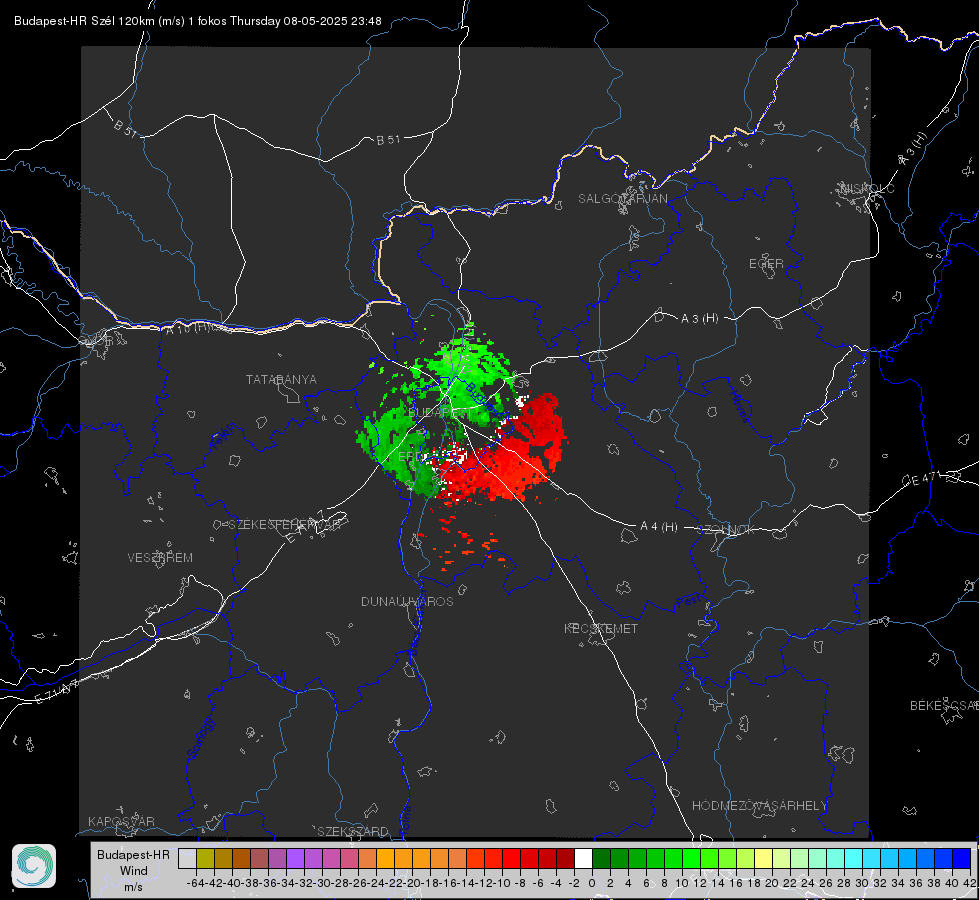This screenshot has height=900, width=979.
Task: Click the KAPOSVÁR city label
Action: click(121, 821)
